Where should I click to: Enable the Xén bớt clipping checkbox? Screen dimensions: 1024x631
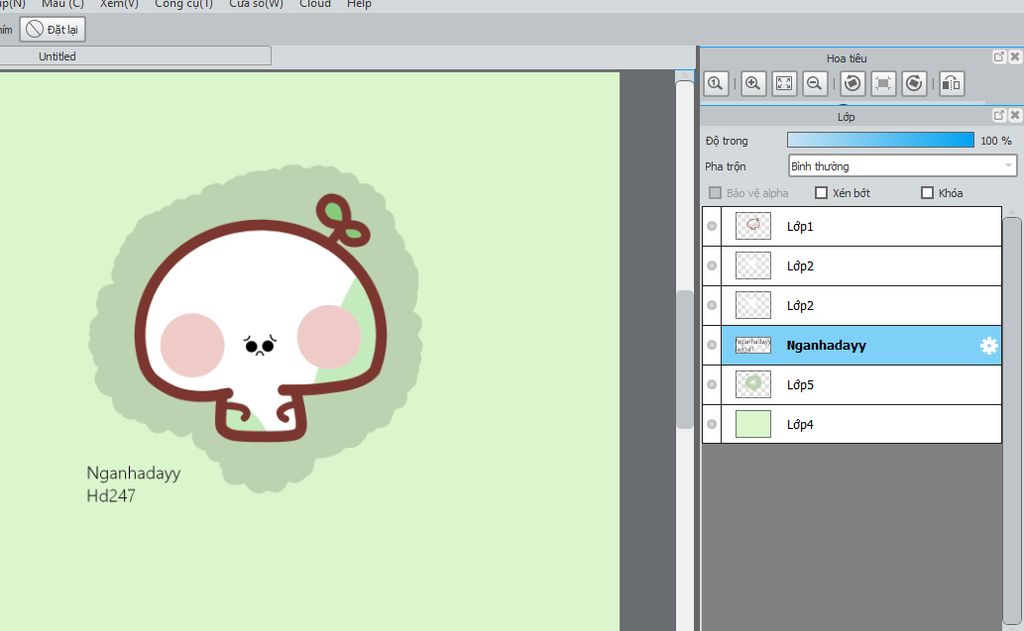pos(821,193)
